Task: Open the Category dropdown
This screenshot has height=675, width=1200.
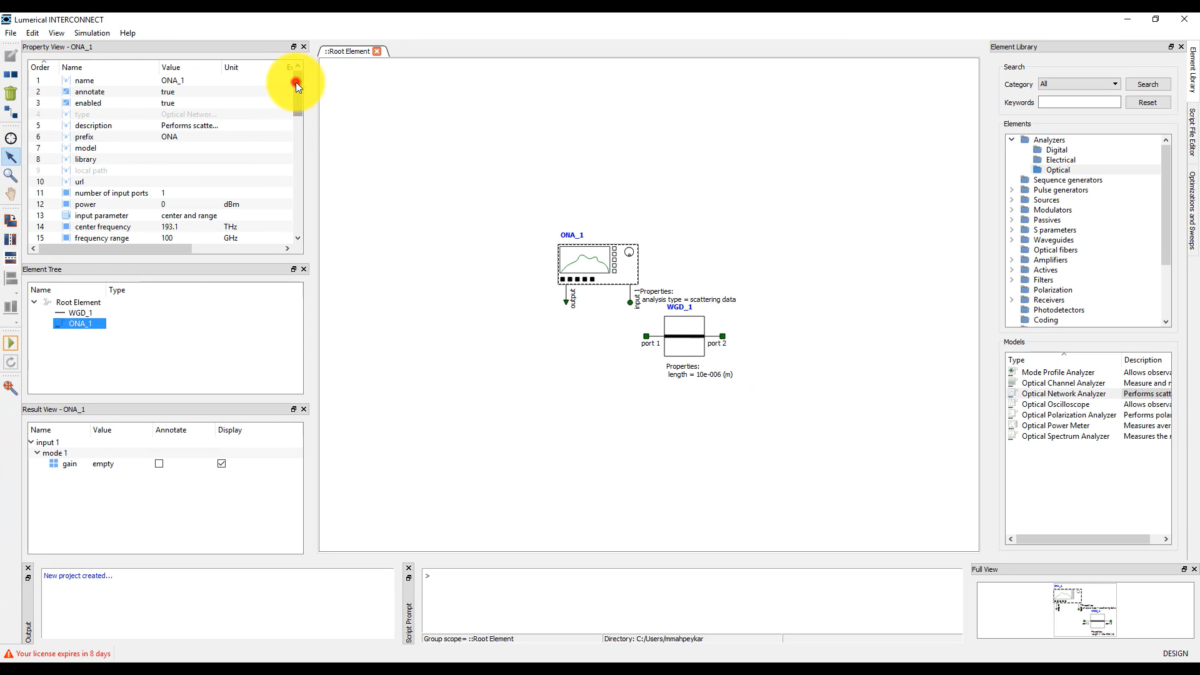Action: coord(1079,84)
